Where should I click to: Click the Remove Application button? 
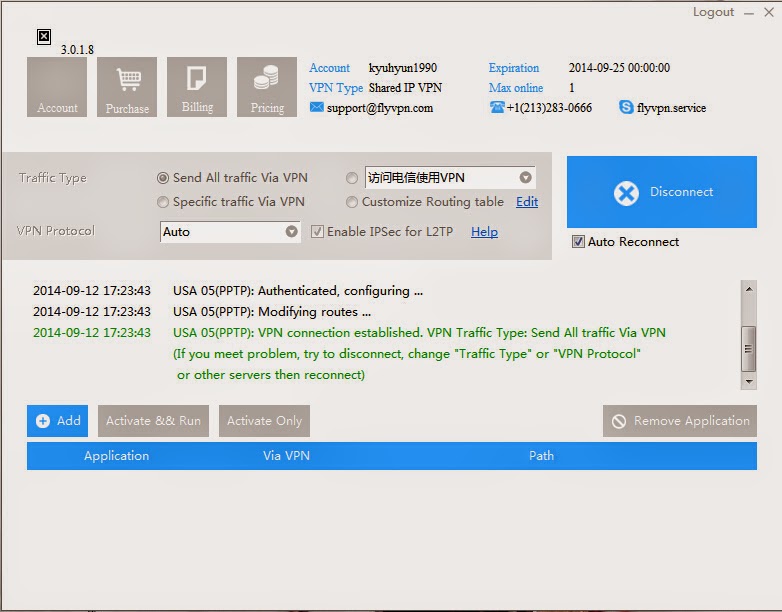(x=680, y=421)
